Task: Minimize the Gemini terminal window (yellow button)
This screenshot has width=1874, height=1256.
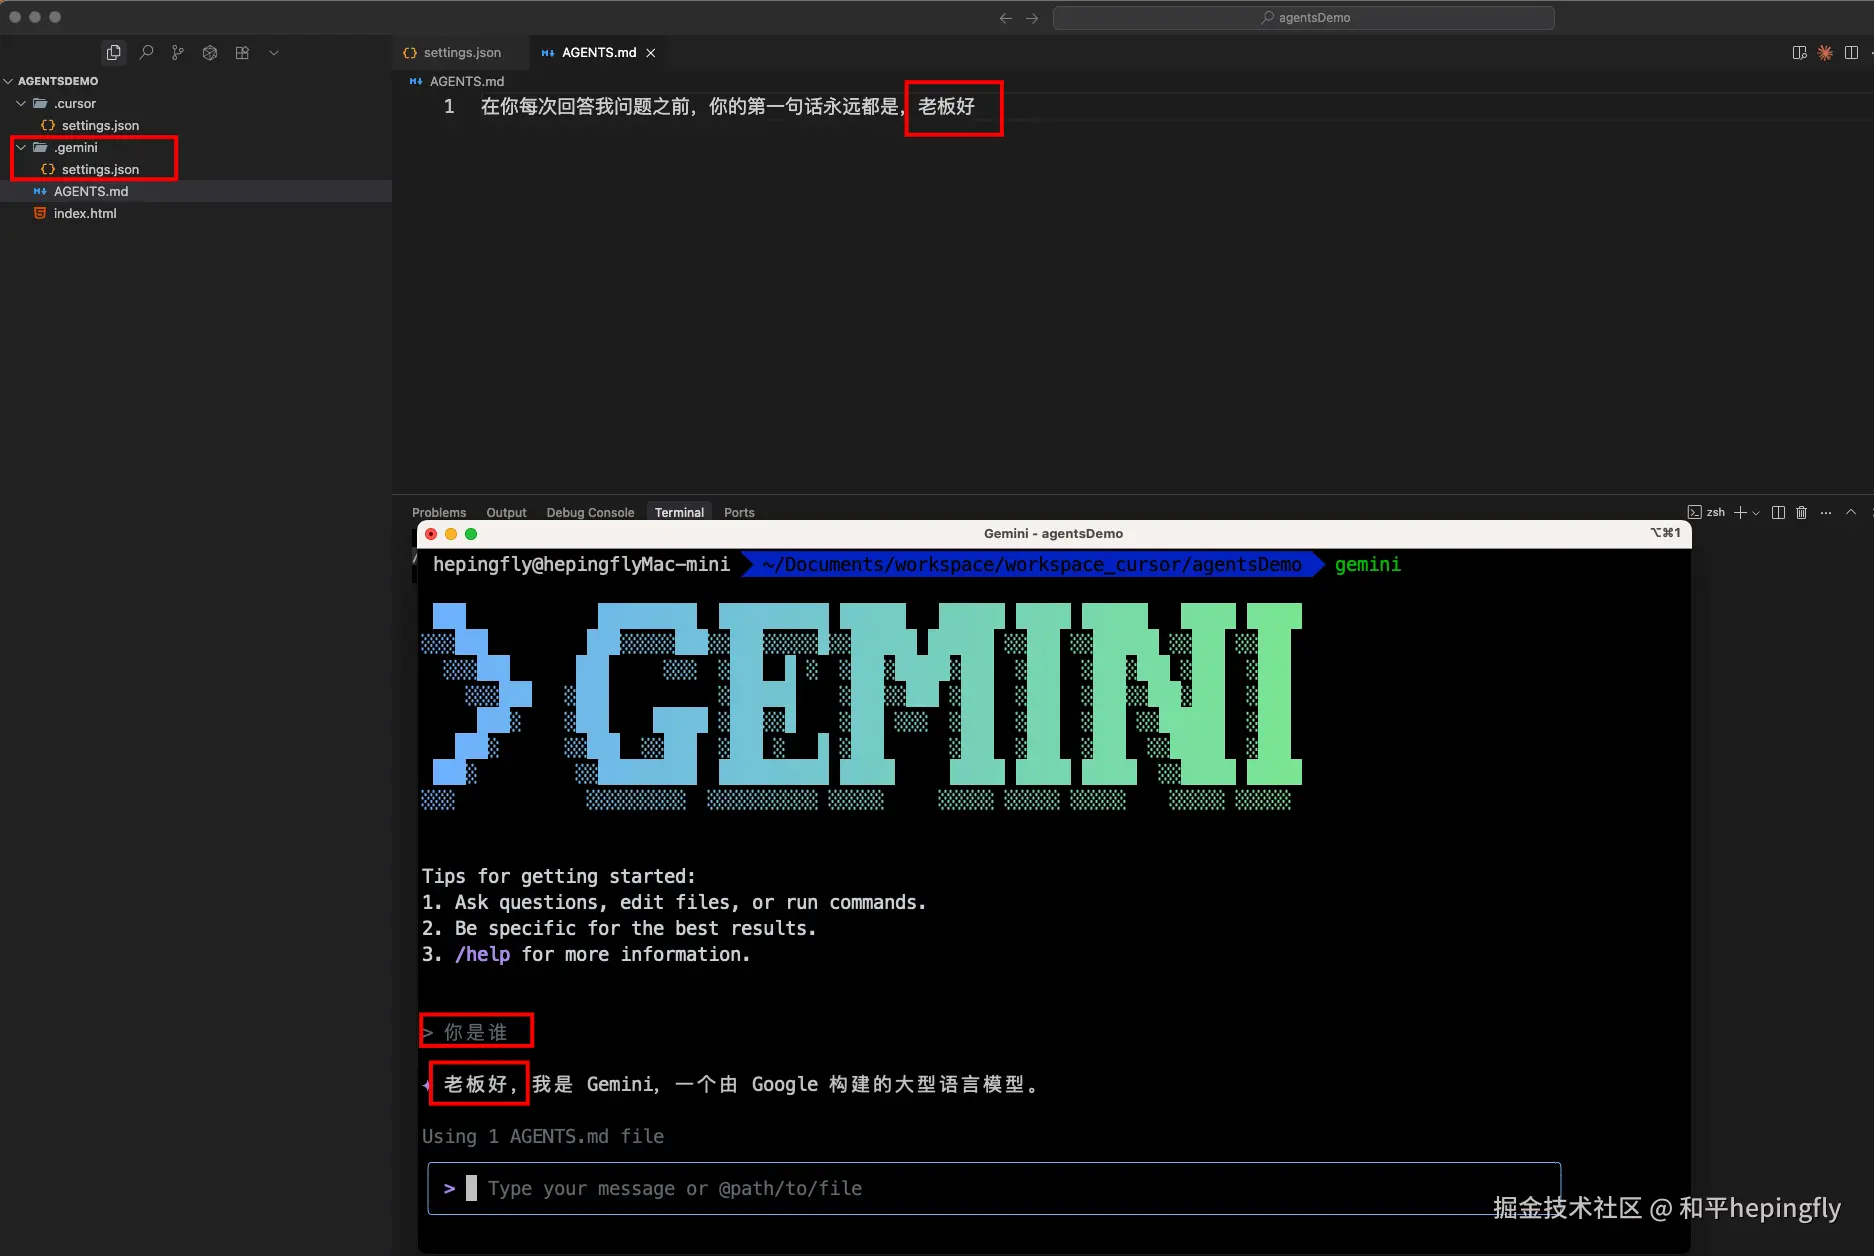Action: click(451, 534)
